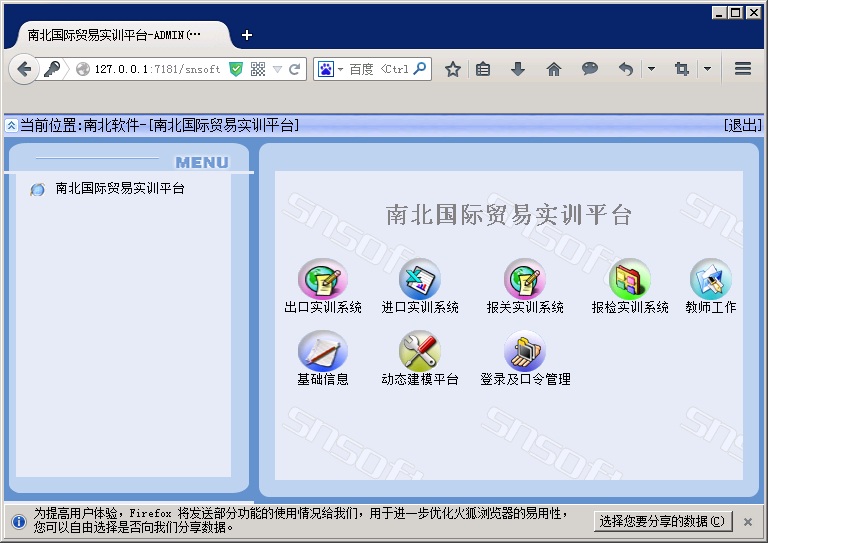864x543 pixels.
Task: Launch the 报检实训系统 inspection icon
Action: (x=629, y=280)
